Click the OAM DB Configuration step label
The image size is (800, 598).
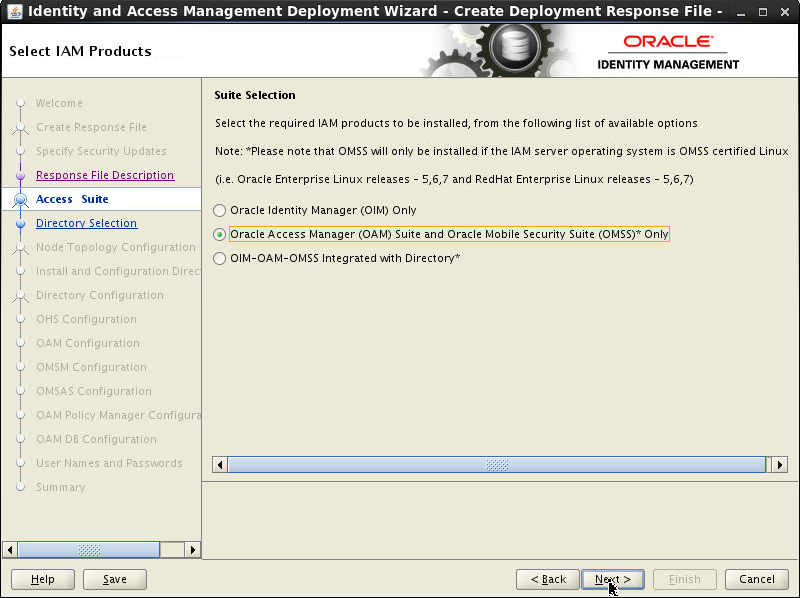[x=96, y=439]
